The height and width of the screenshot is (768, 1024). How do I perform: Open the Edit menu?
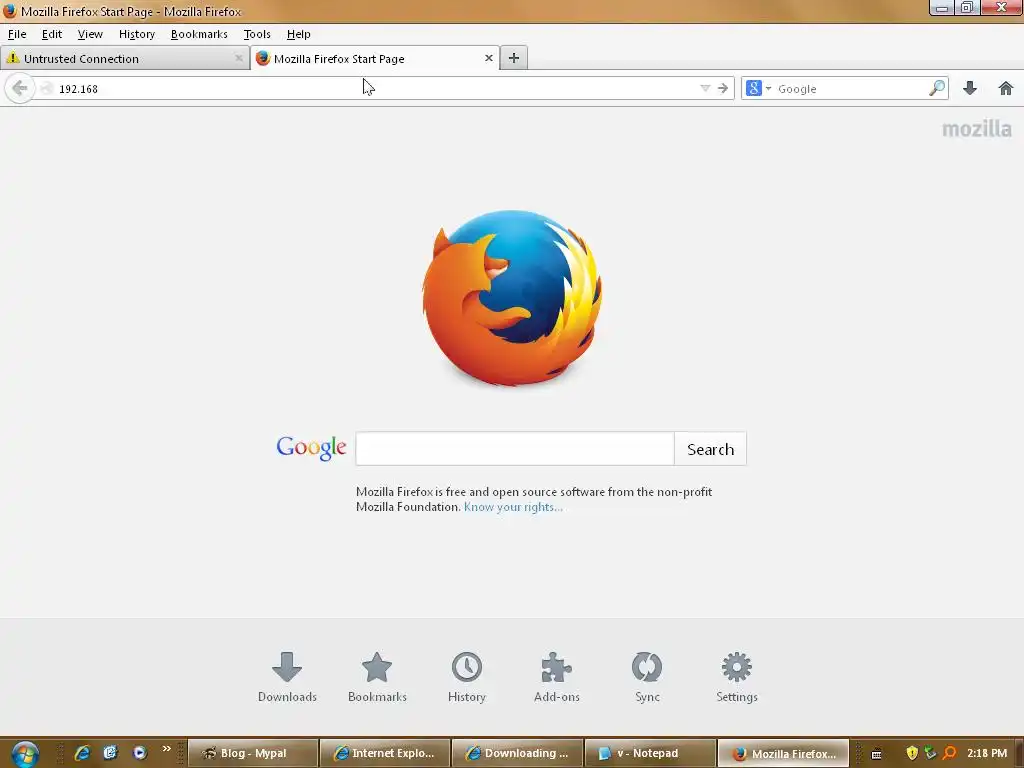tap(52, 34)
